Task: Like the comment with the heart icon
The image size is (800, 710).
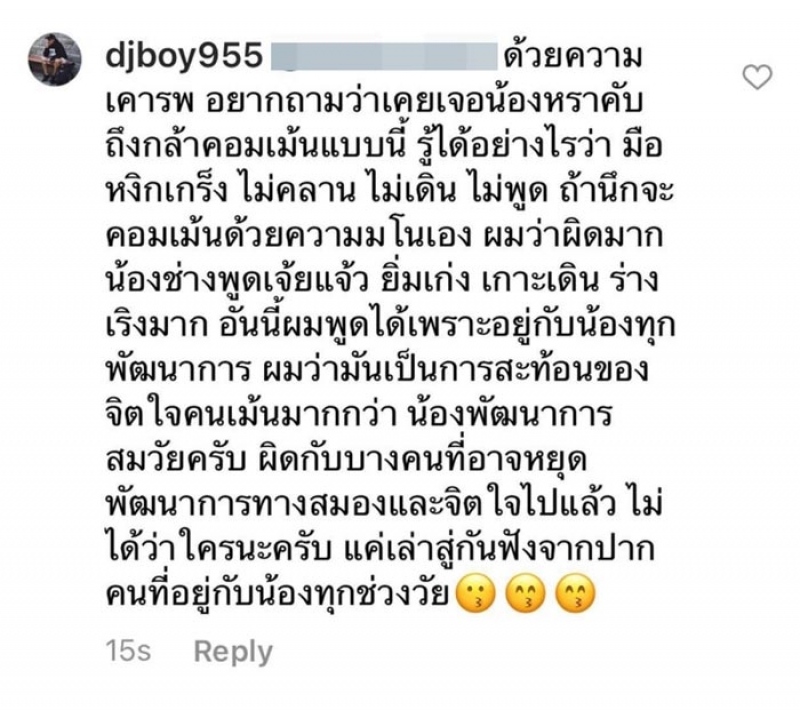Action: 757,78
